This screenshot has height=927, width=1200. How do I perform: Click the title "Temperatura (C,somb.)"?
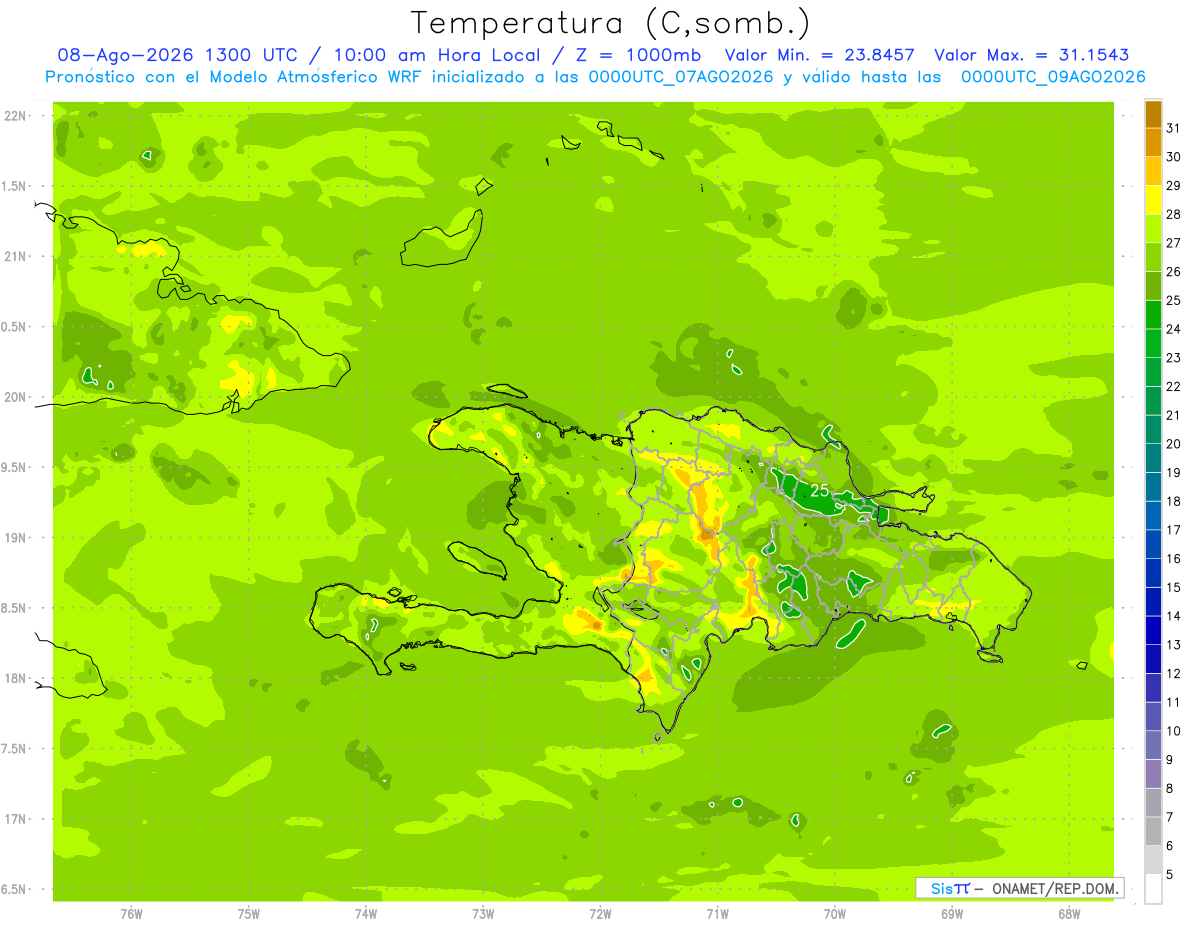click(x=611, y=23)
